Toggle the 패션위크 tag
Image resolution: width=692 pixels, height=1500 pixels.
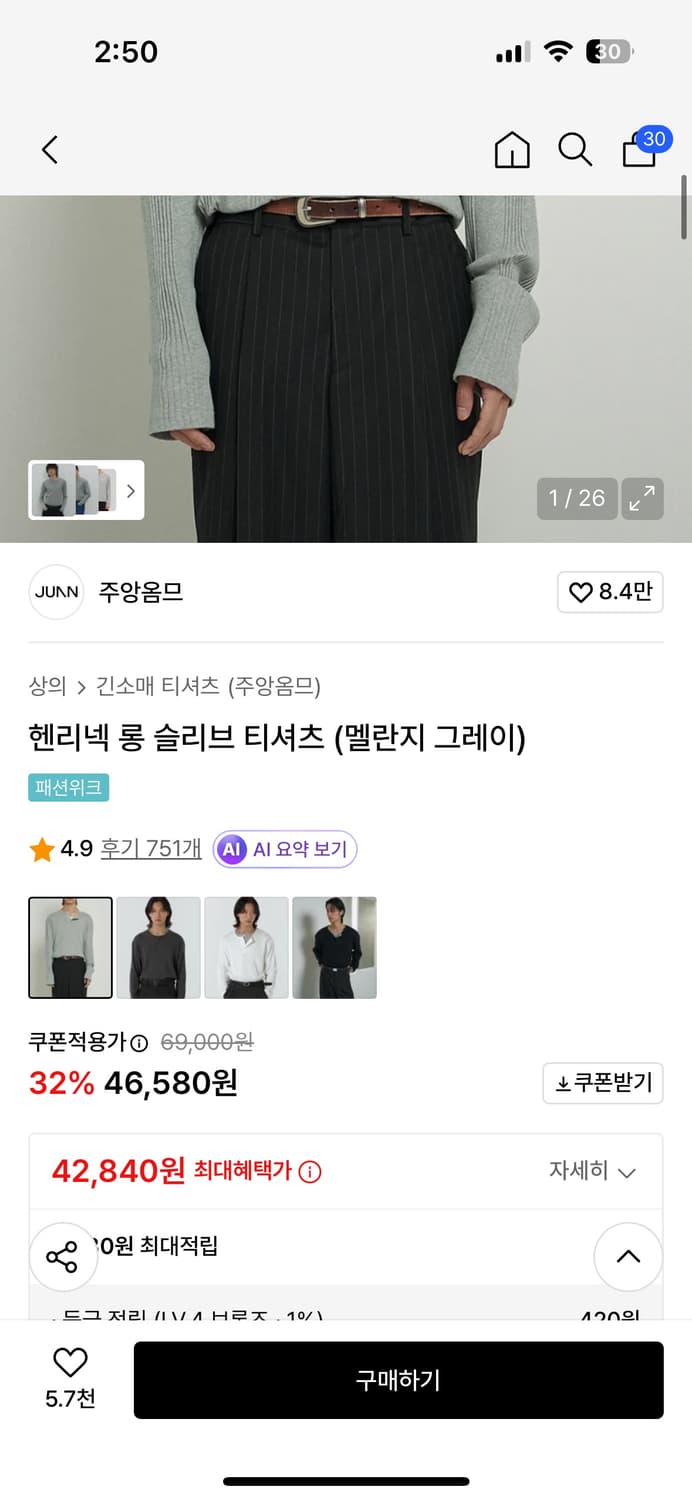pos(67,788)
